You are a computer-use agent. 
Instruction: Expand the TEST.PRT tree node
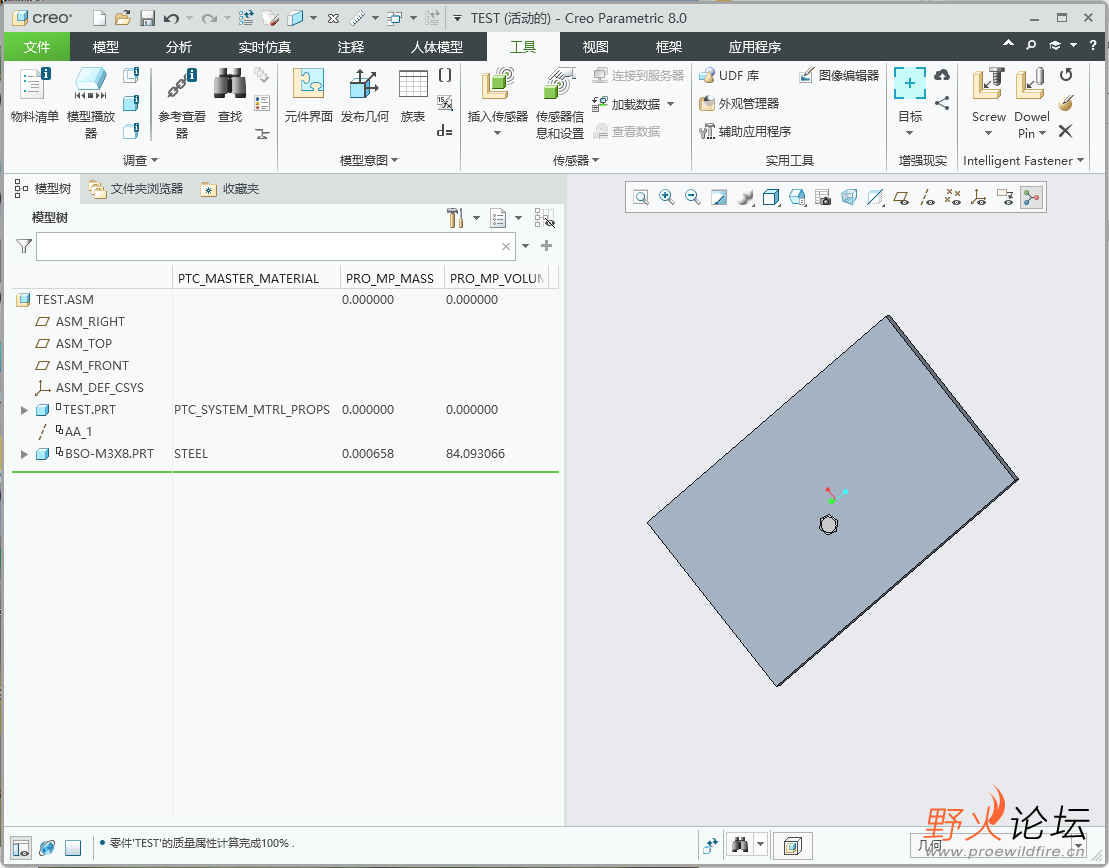click(24, 410)
